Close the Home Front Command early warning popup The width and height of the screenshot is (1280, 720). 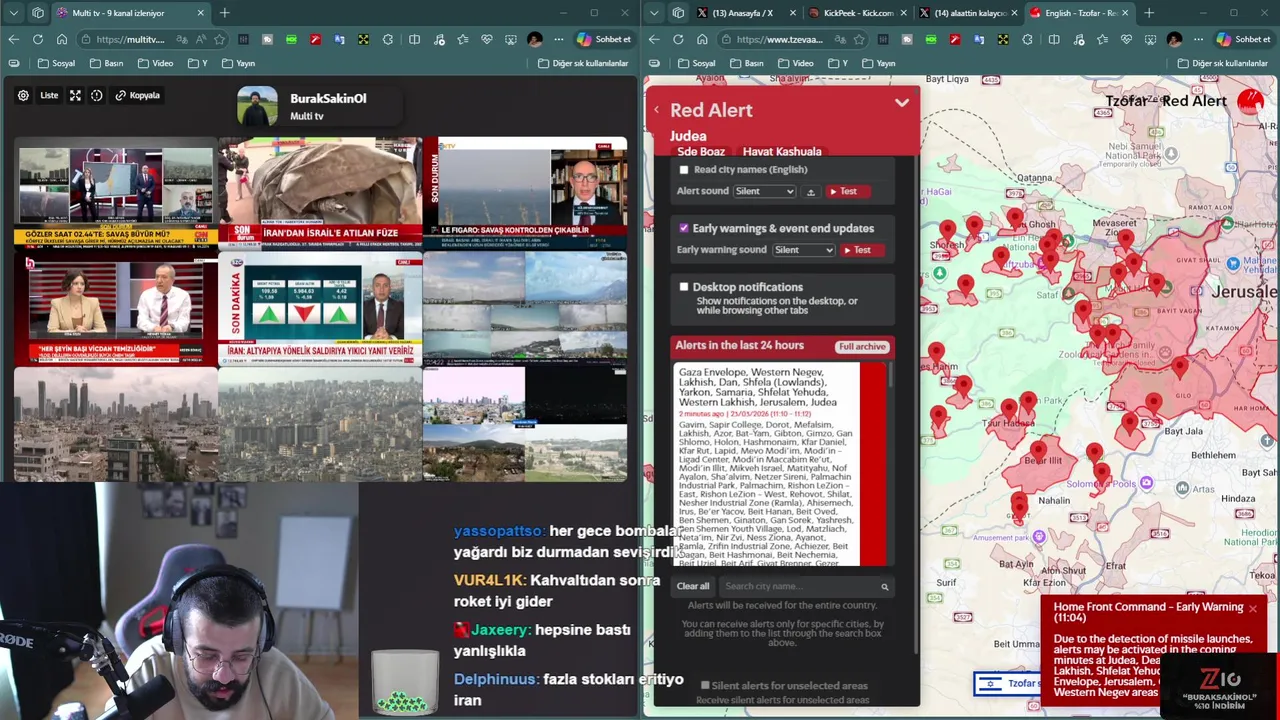(1252, 608)
